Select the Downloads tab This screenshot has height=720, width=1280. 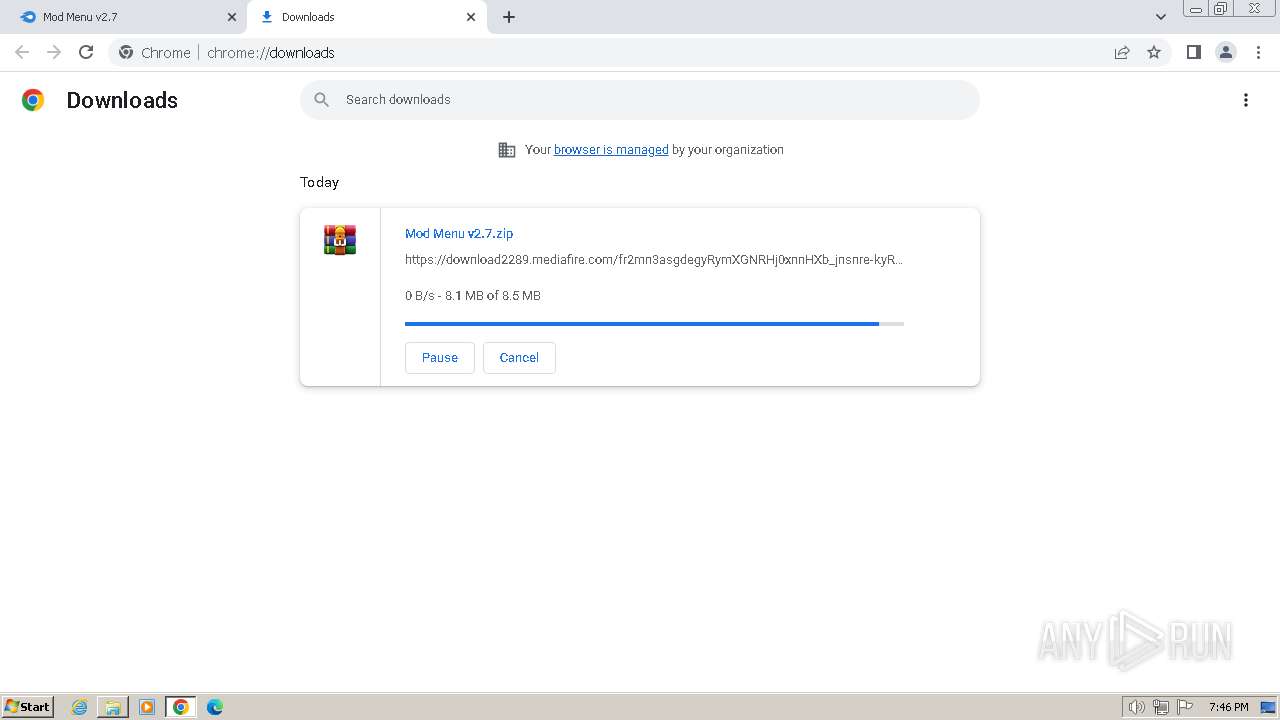pos(367,17)
